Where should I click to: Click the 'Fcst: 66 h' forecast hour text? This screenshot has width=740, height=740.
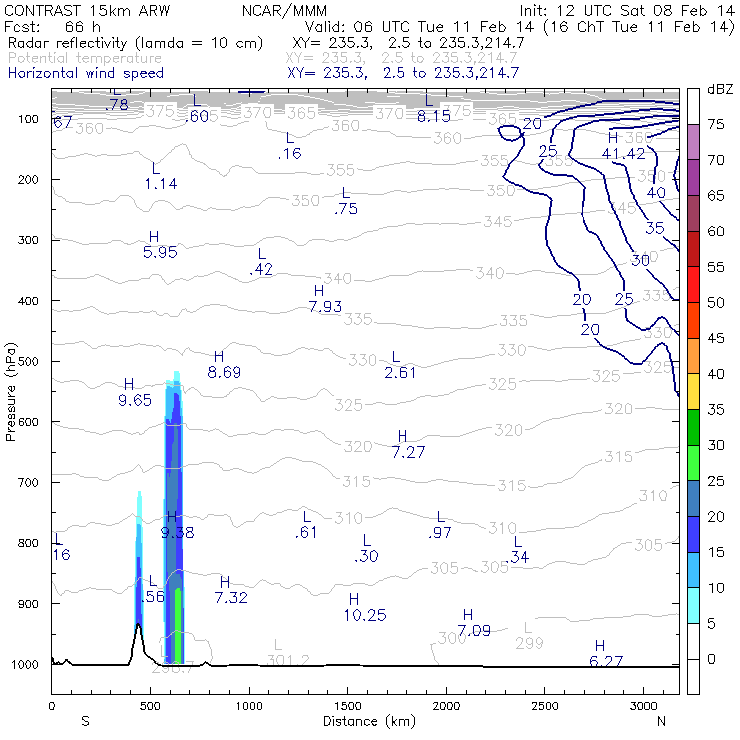tap(52, 26)
